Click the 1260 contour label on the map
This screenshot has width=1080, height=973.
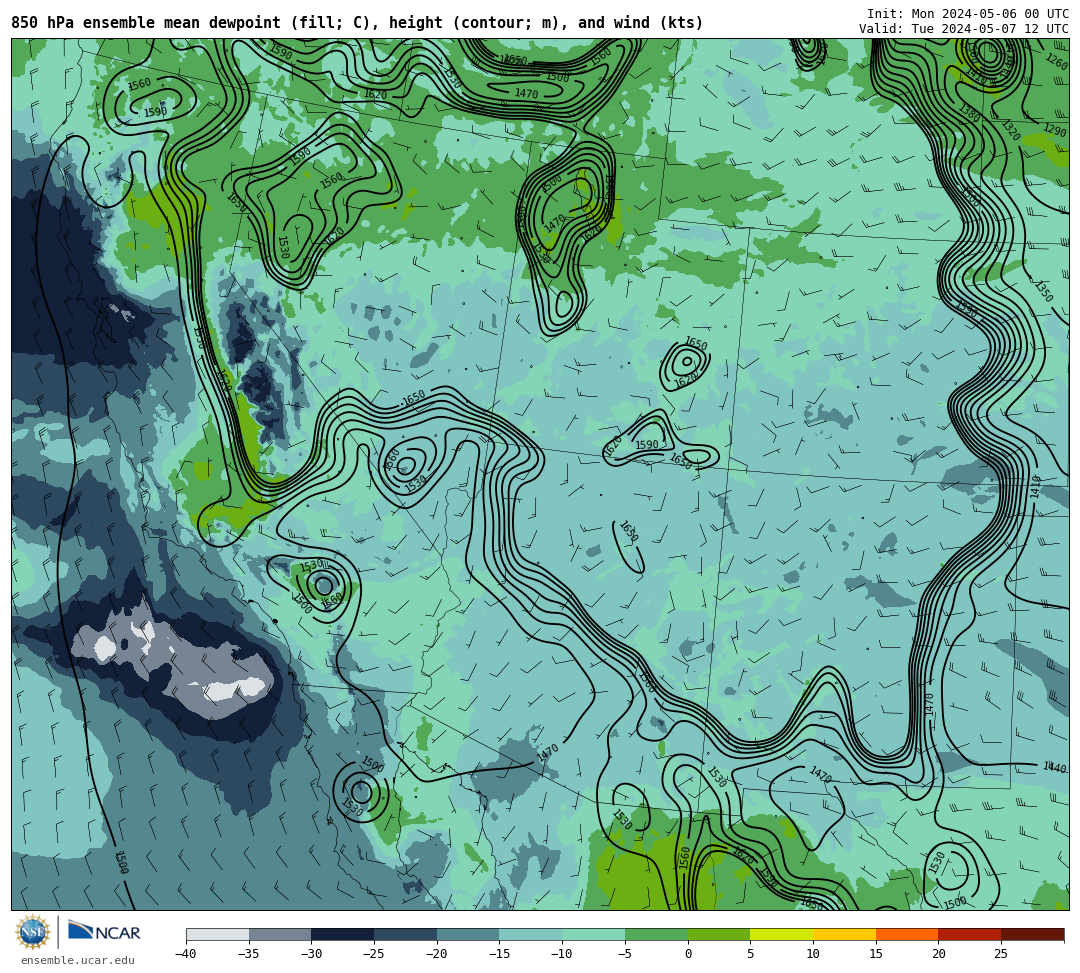(1057, 61)
